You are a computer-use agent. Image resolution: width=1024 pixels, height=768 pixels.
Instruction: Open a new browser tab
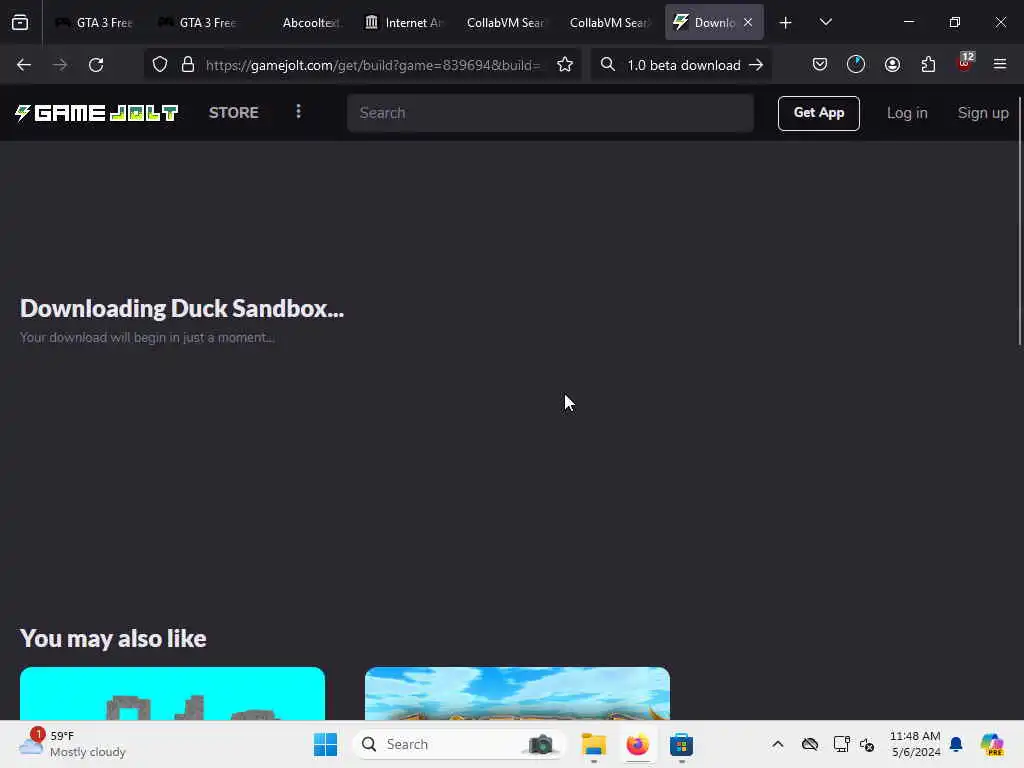click(786, 22)
